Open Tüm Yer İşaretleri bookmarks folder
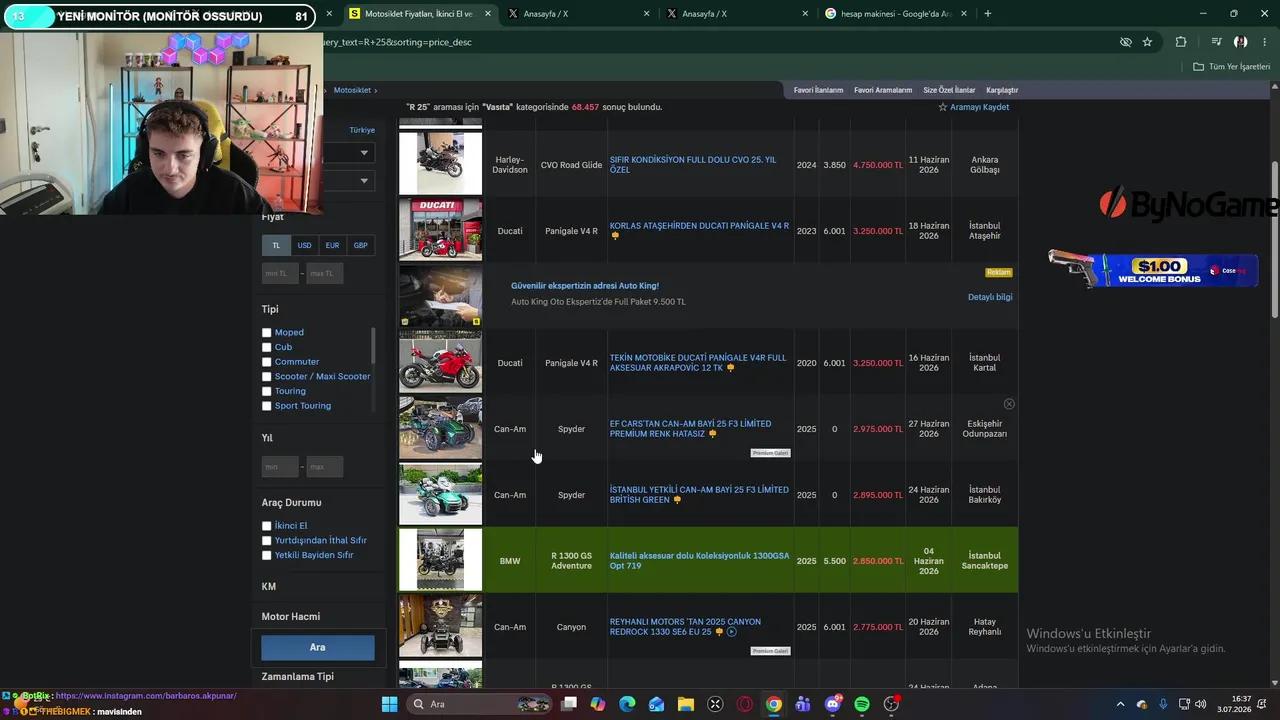 pyautogui.click(x=1232, y=66)
